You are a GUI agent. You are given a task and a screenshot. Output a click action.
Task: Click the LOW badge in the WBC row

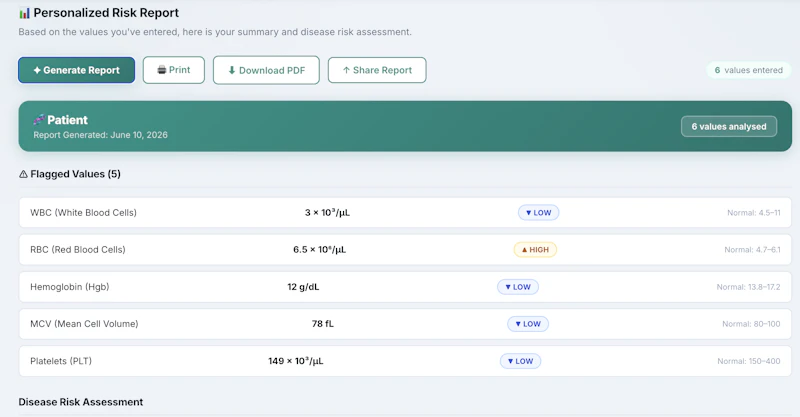tap(538, 213)
